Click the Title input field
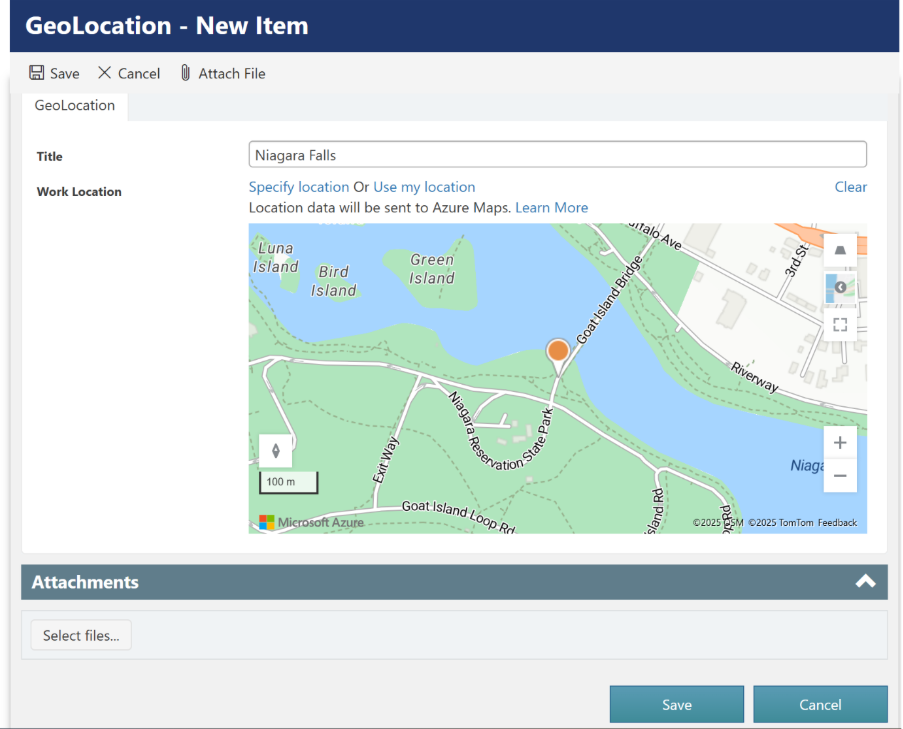Screen dimensions: 903x729 [557, 155]
